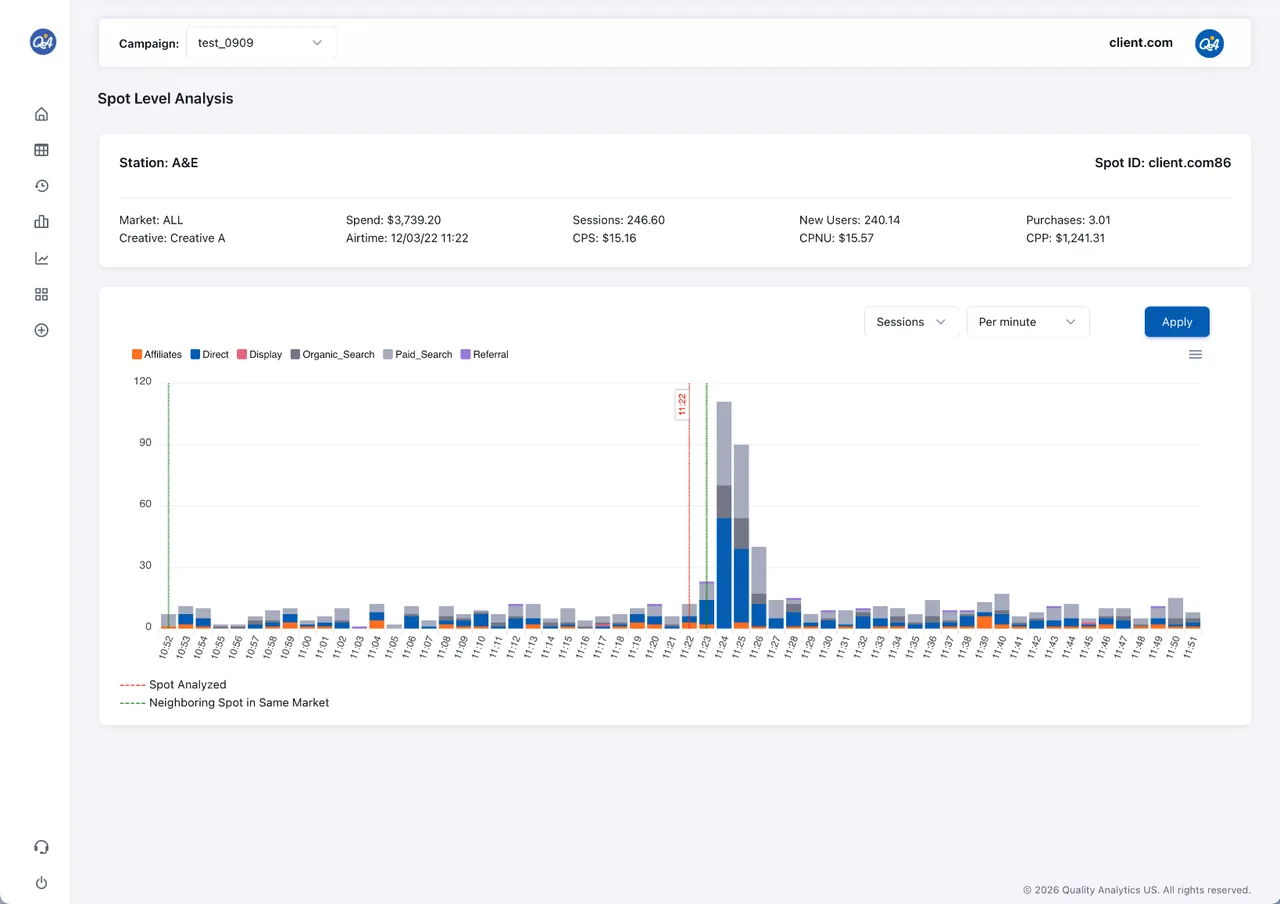Viewport: 1280px width, 904px height.
Task: Click Neighboring Spot in Same Market legend
Action: click(225, 703)
